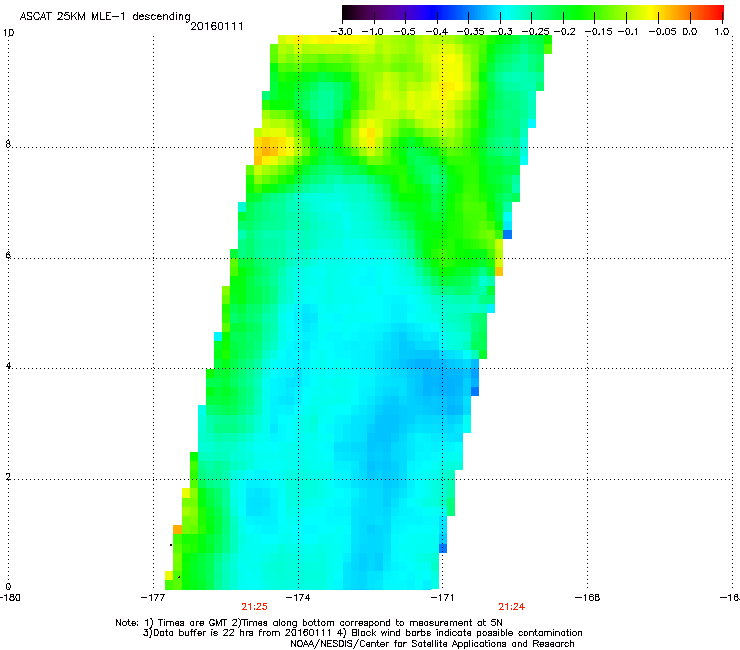This screenshot has width=740, height=650.
Task: Click the longitude label -177
Action: click(153, 598)
